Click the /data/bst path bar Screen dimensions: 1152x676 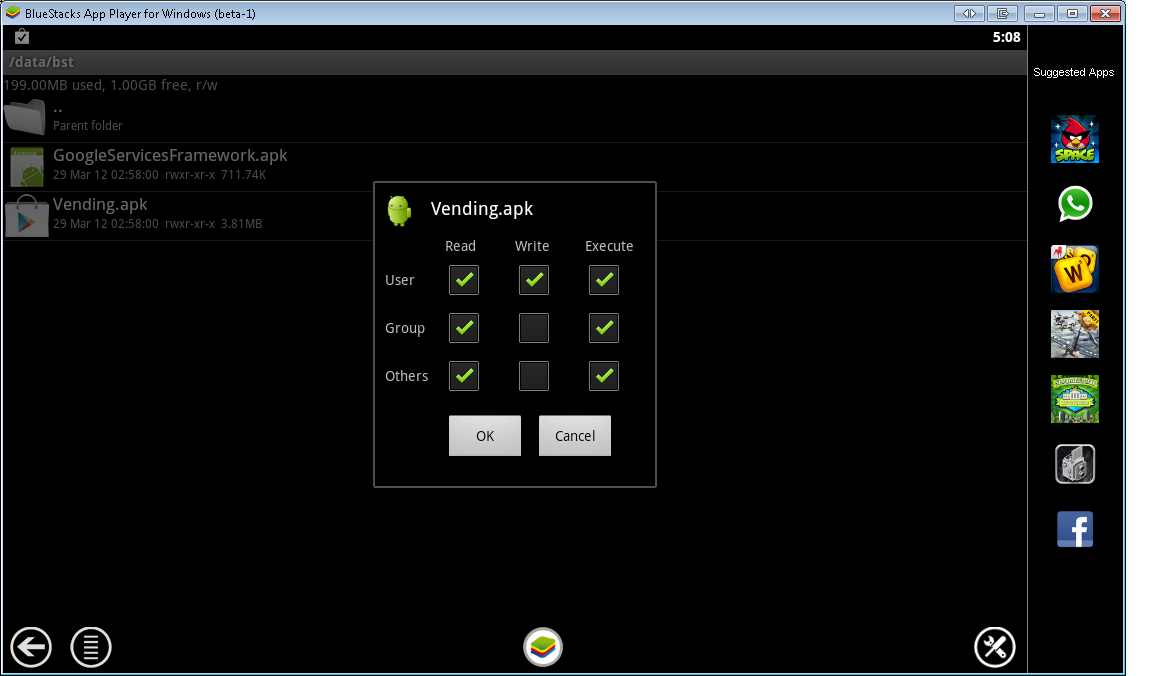click(514, 62)
